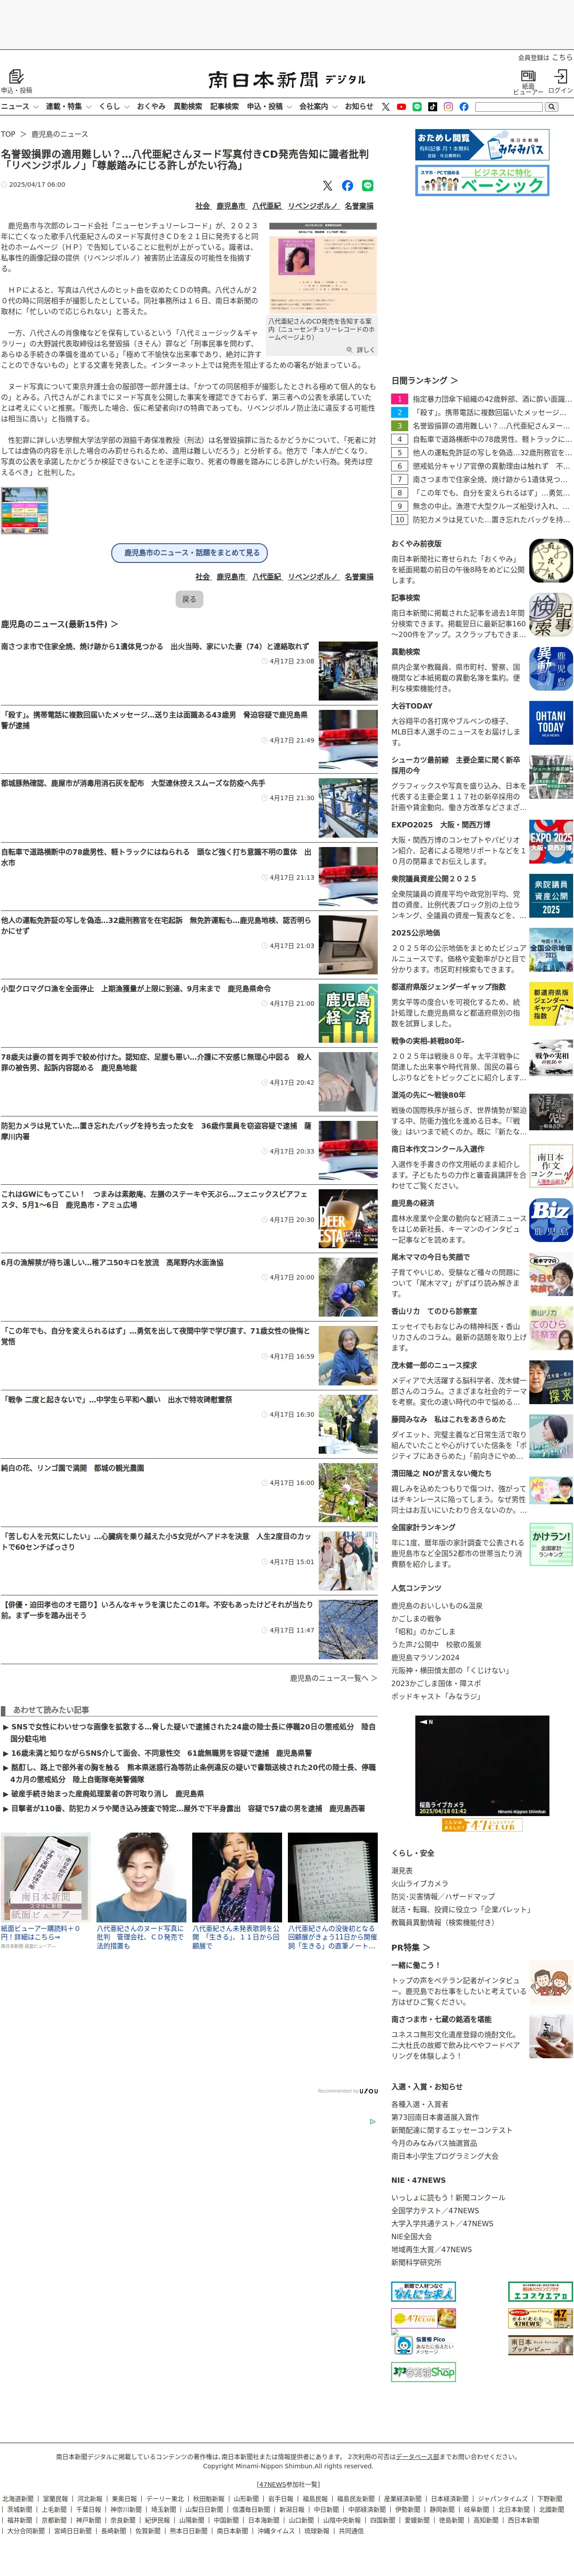Click the 戻る button
The height and width of the screenshot is (2576, 574).
pyautogui.click(x=189, y=599)
